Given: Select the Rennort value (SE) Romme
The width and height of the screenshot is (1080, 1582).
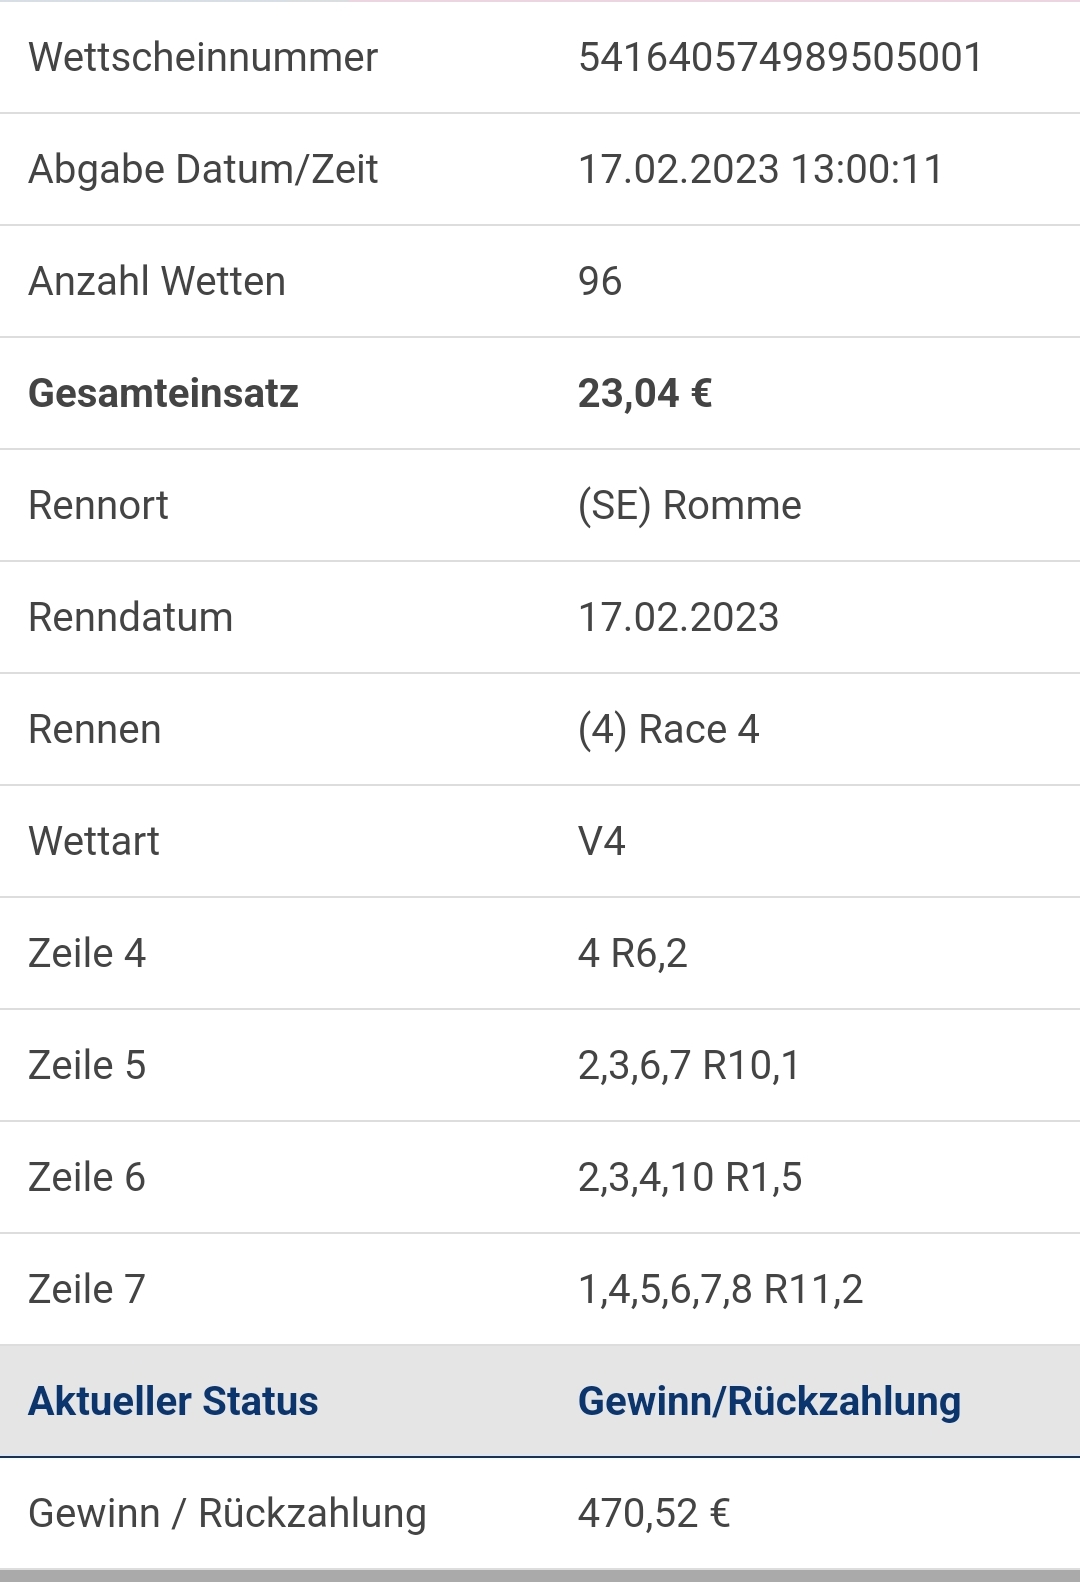Looking at the screenshot, I should (690, 505).
